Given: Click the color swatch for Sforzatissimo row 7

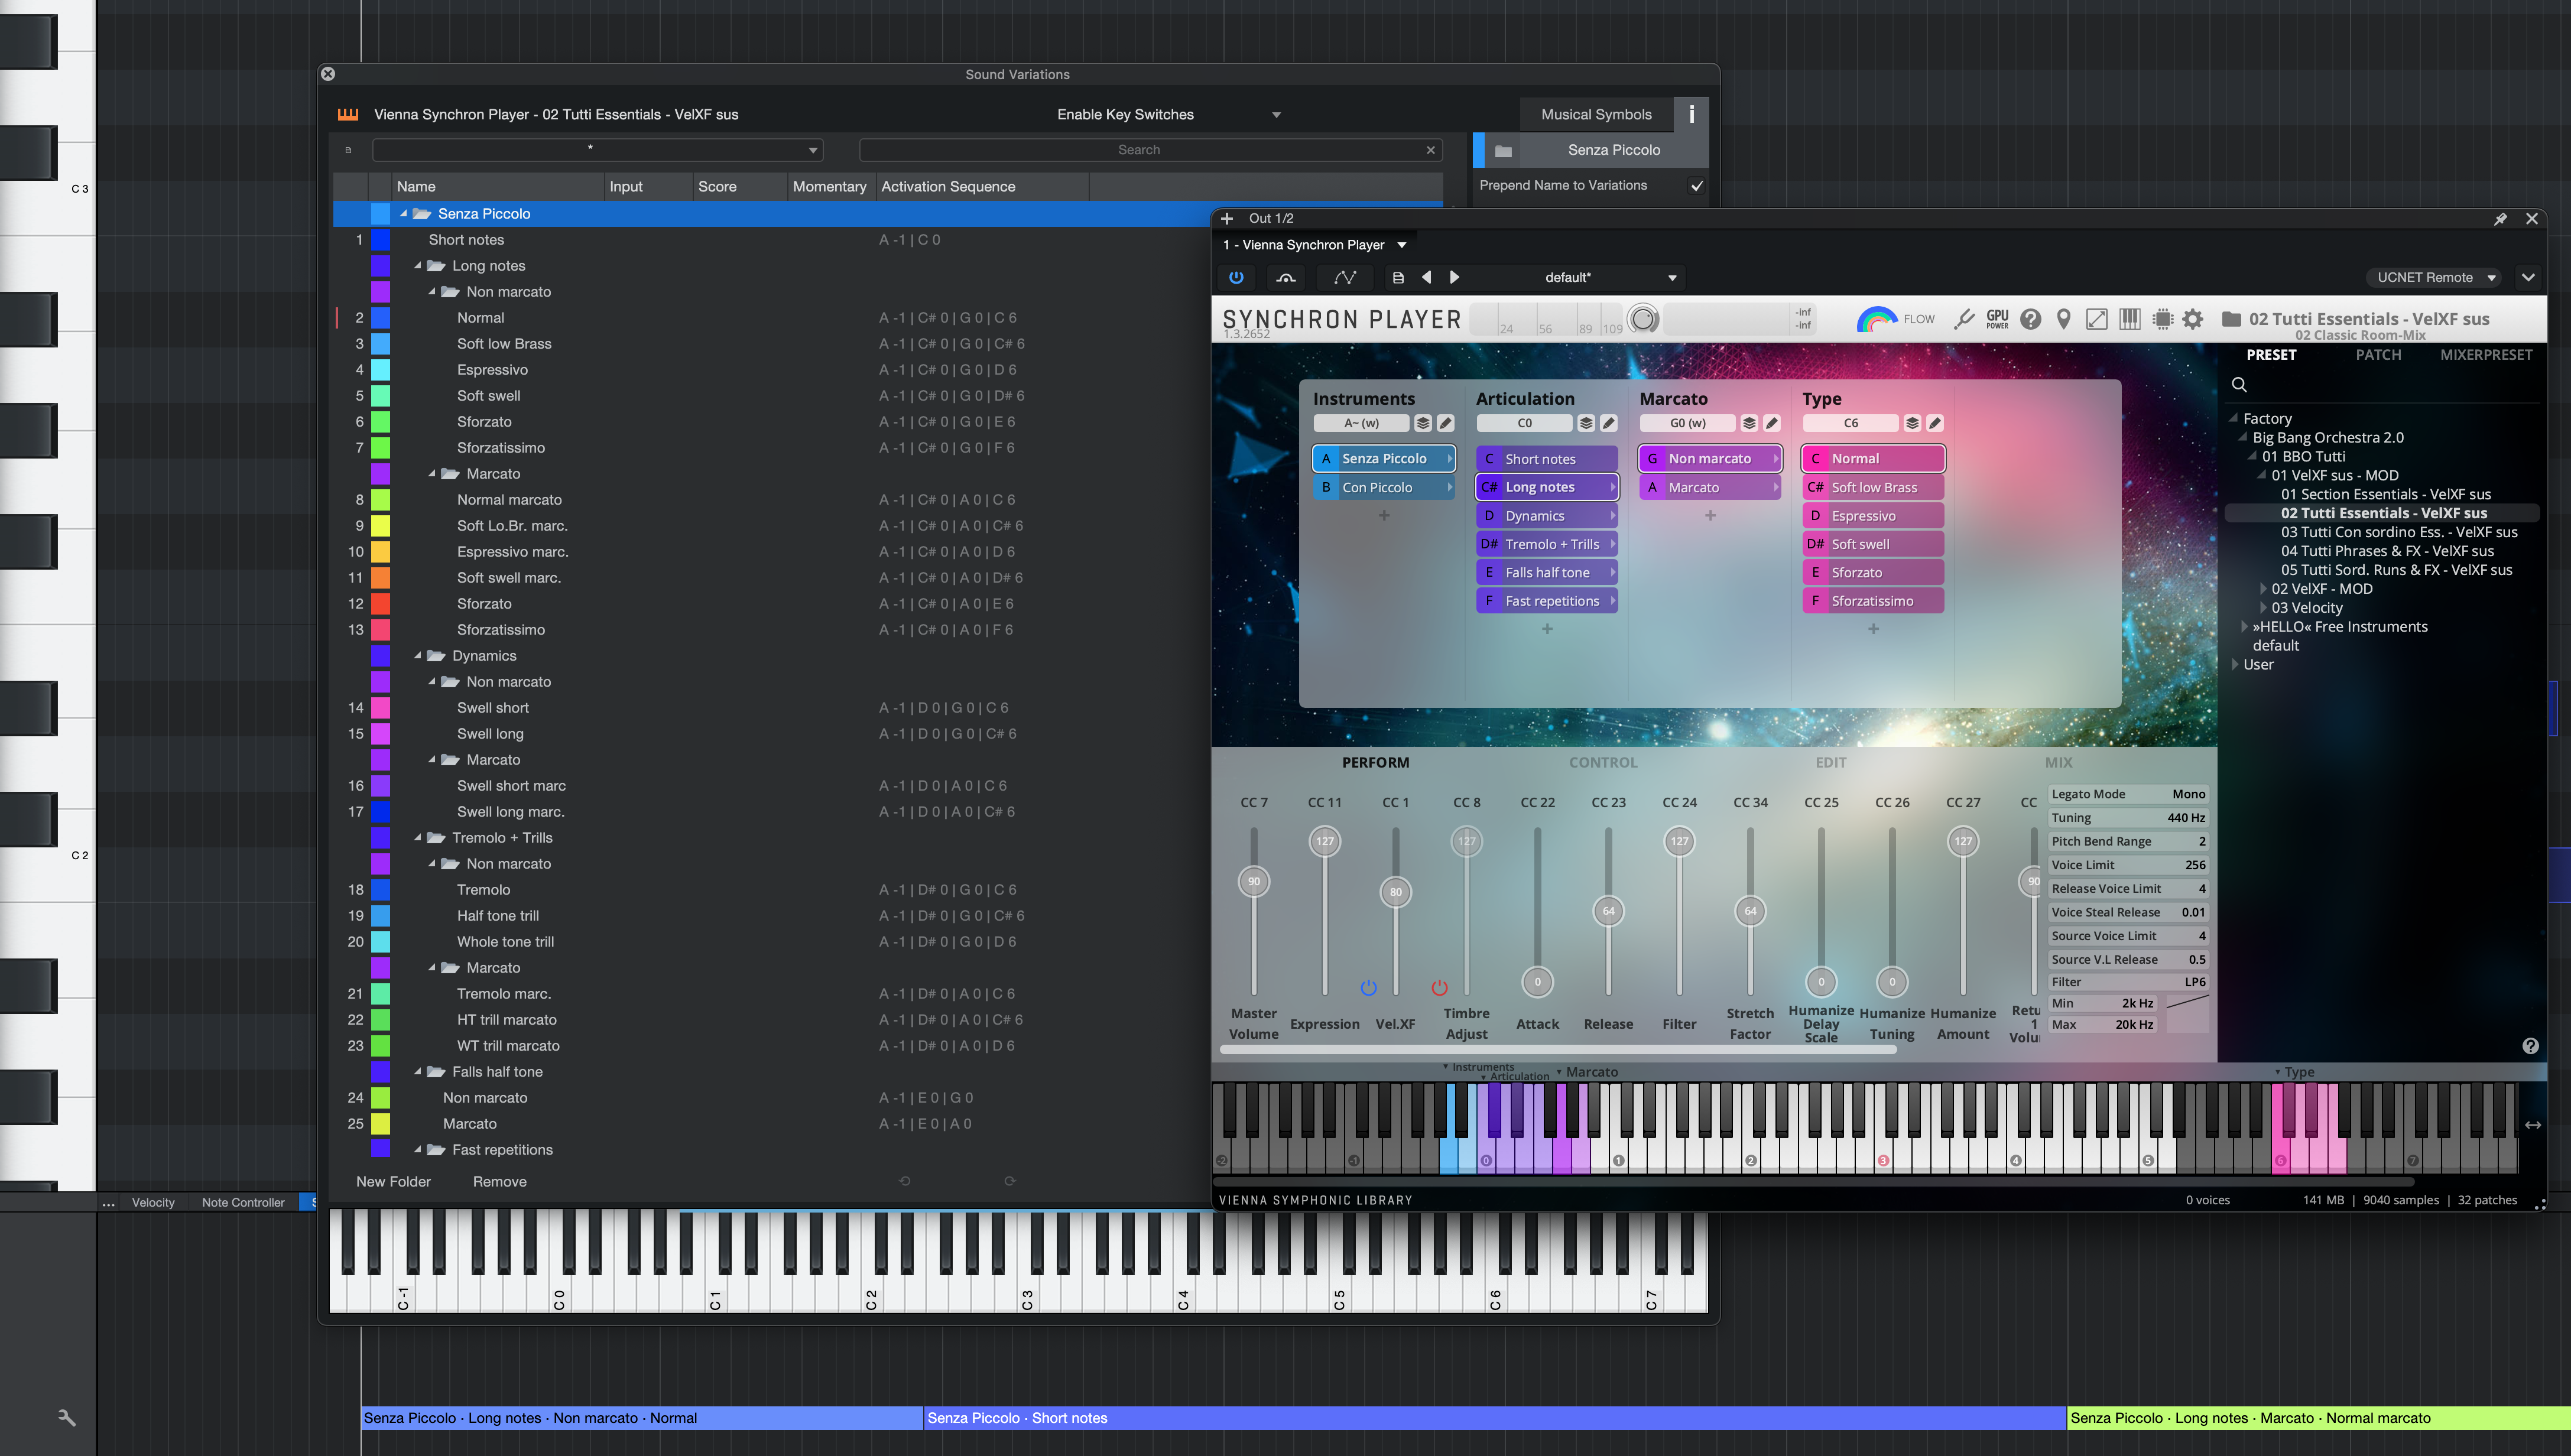Looking at the screenshot, I should pos(380,448).
